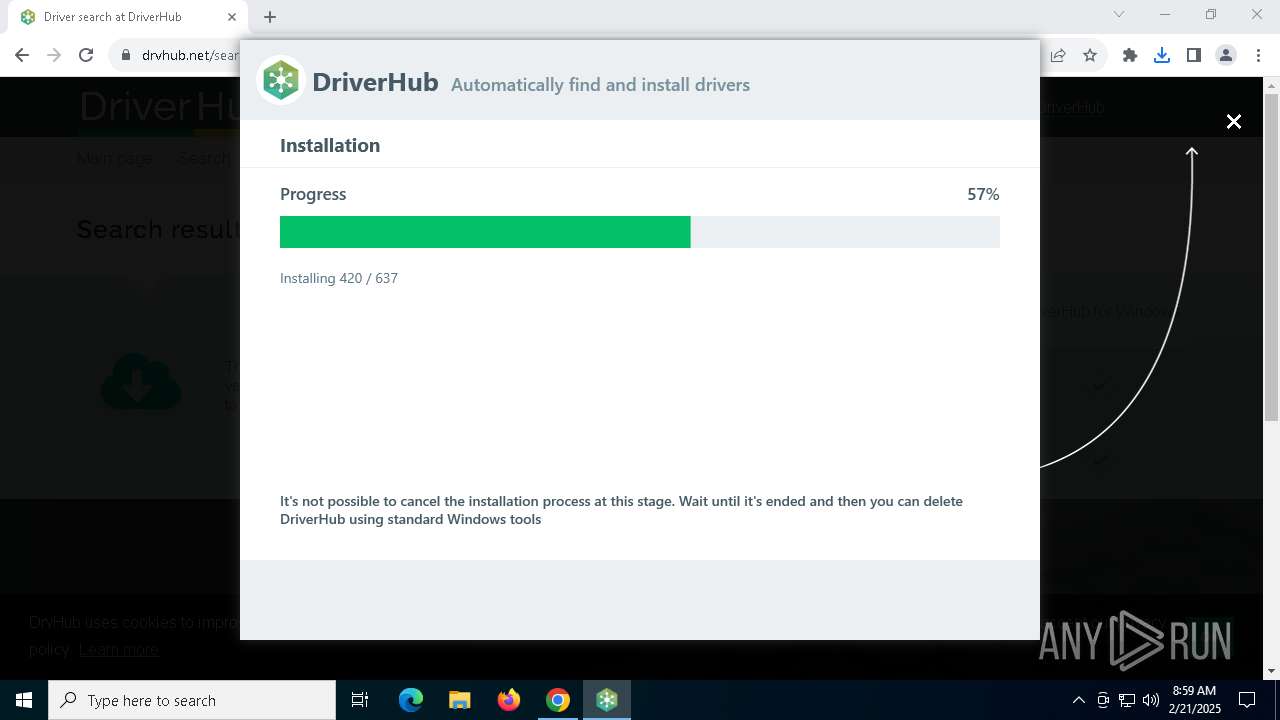This screenshot has width=1280, height=720.
Task: Toggle the Chrome side panel
Action: click(x=1194, y=55)
